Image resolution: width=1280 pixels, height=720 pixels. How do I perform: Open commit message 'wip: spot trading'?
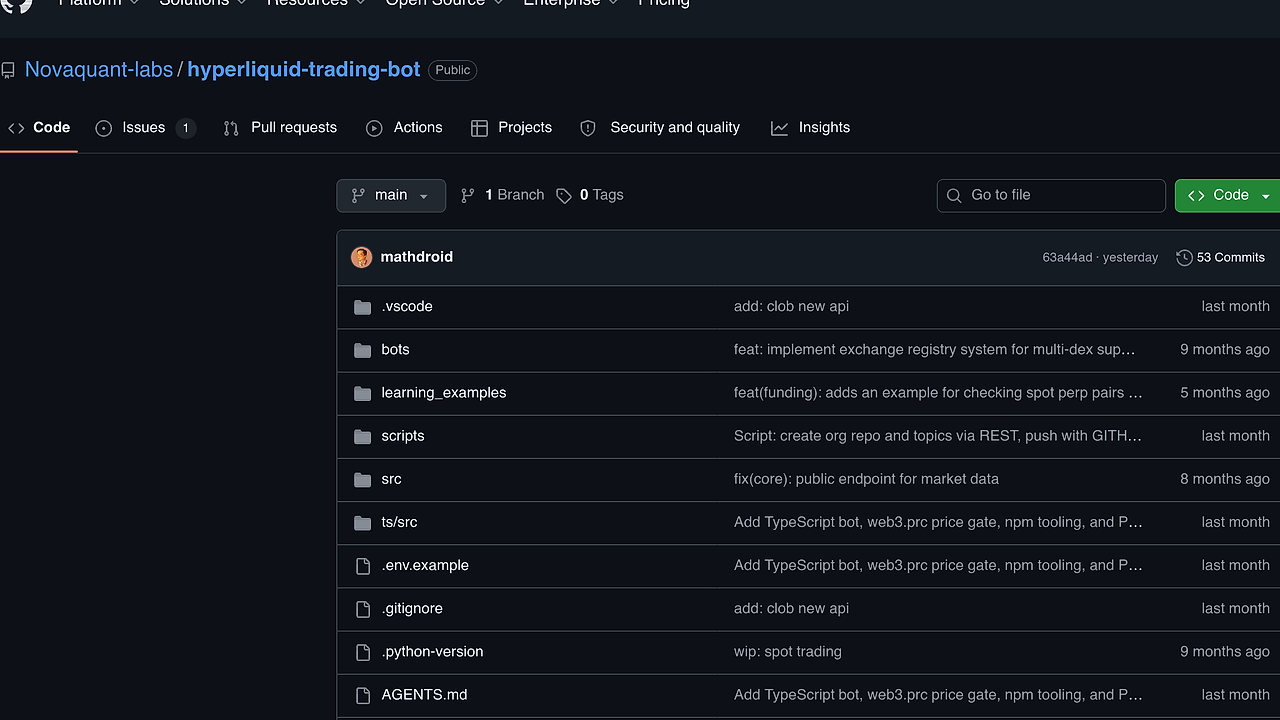788,651
